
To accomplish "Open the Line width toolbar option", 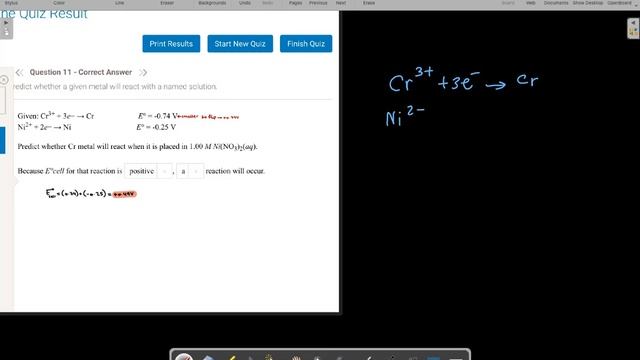I will click(119, 3).
